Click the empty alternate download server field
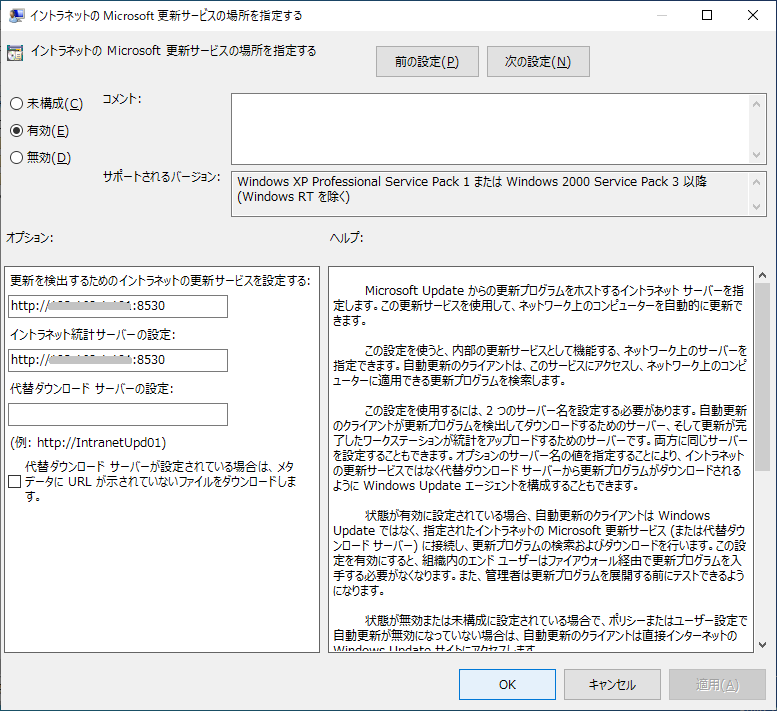 [x=118, y=414]
